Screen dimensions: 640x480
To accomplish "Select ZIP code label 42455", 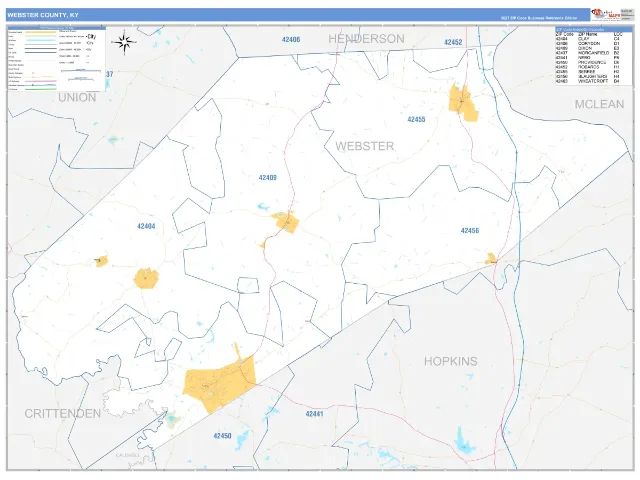I will tap(416, 119).
